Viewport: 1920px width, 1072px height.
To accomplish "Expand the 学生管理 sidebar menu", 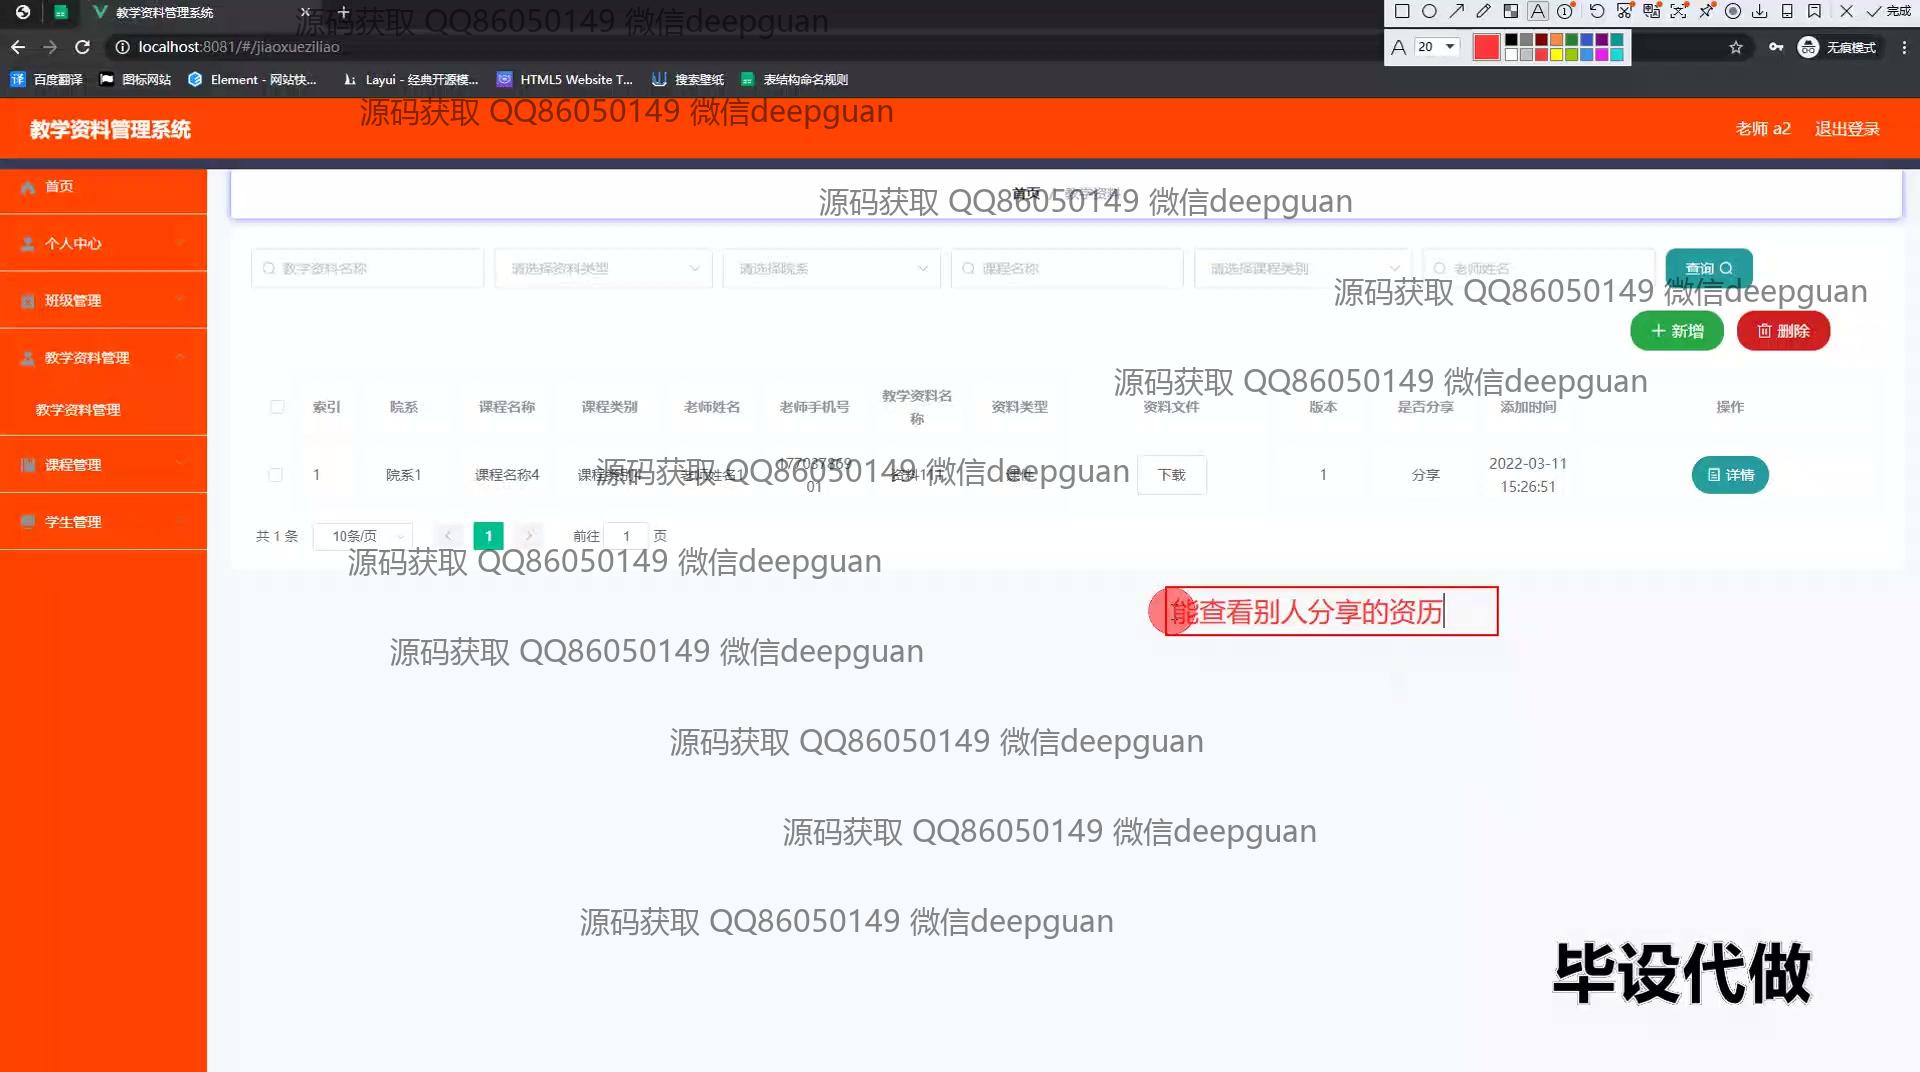I will 103,521.
